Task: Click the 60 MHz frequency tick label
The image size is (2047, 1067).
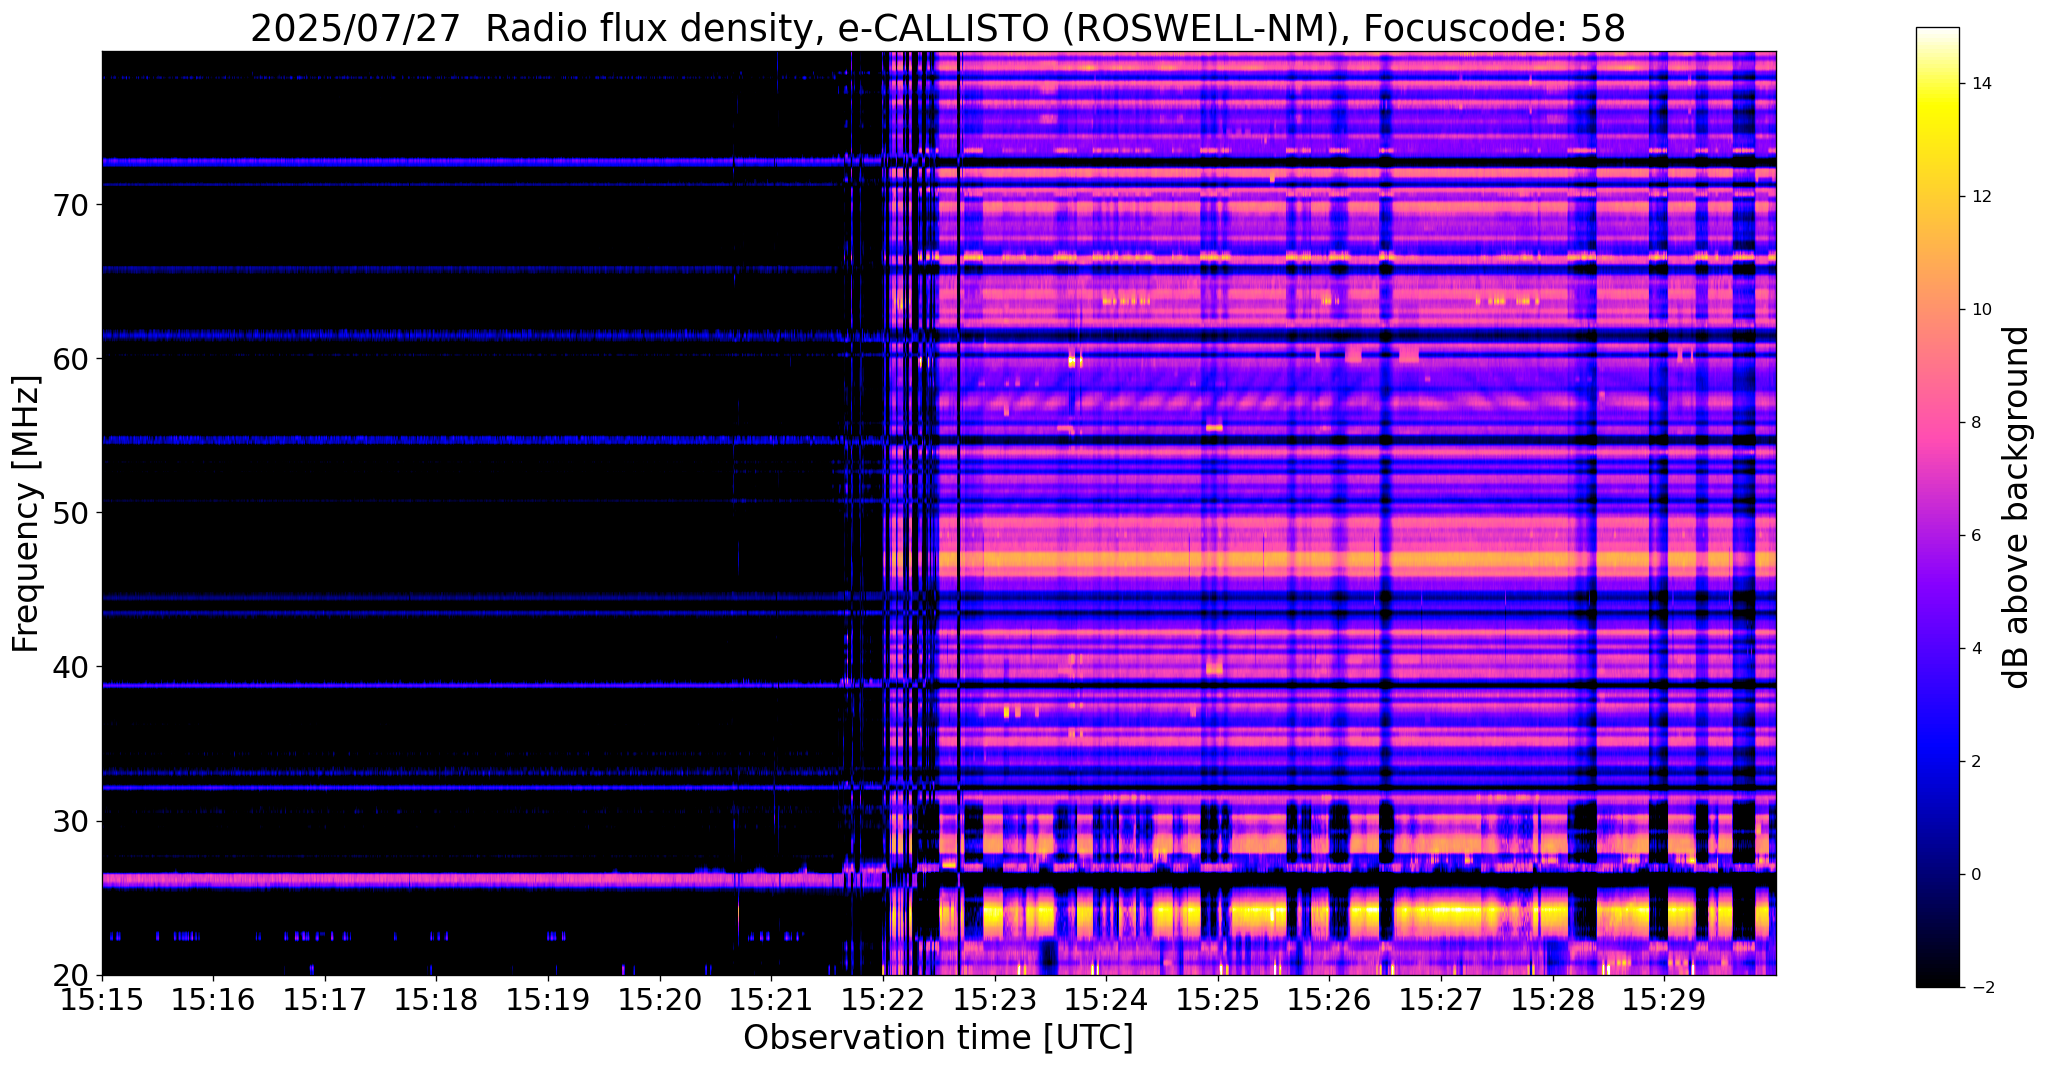Action: point(70,359)
